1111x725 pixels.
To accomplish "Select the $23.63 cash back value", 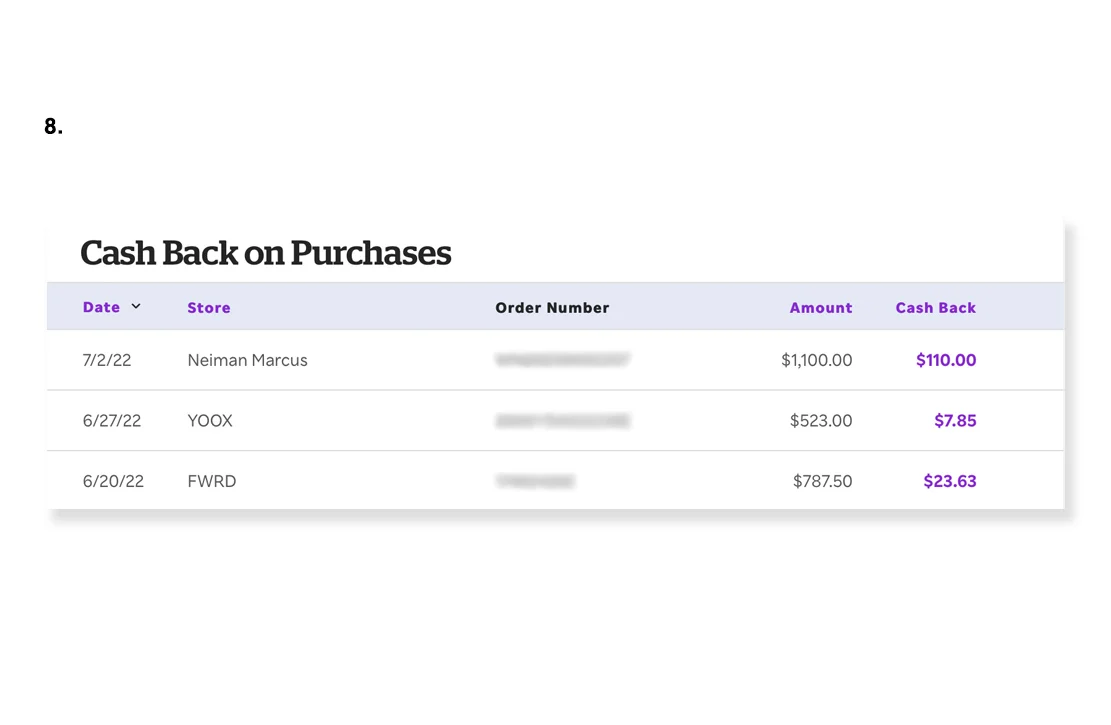I will pyautogui.click(x=950, y=481).
